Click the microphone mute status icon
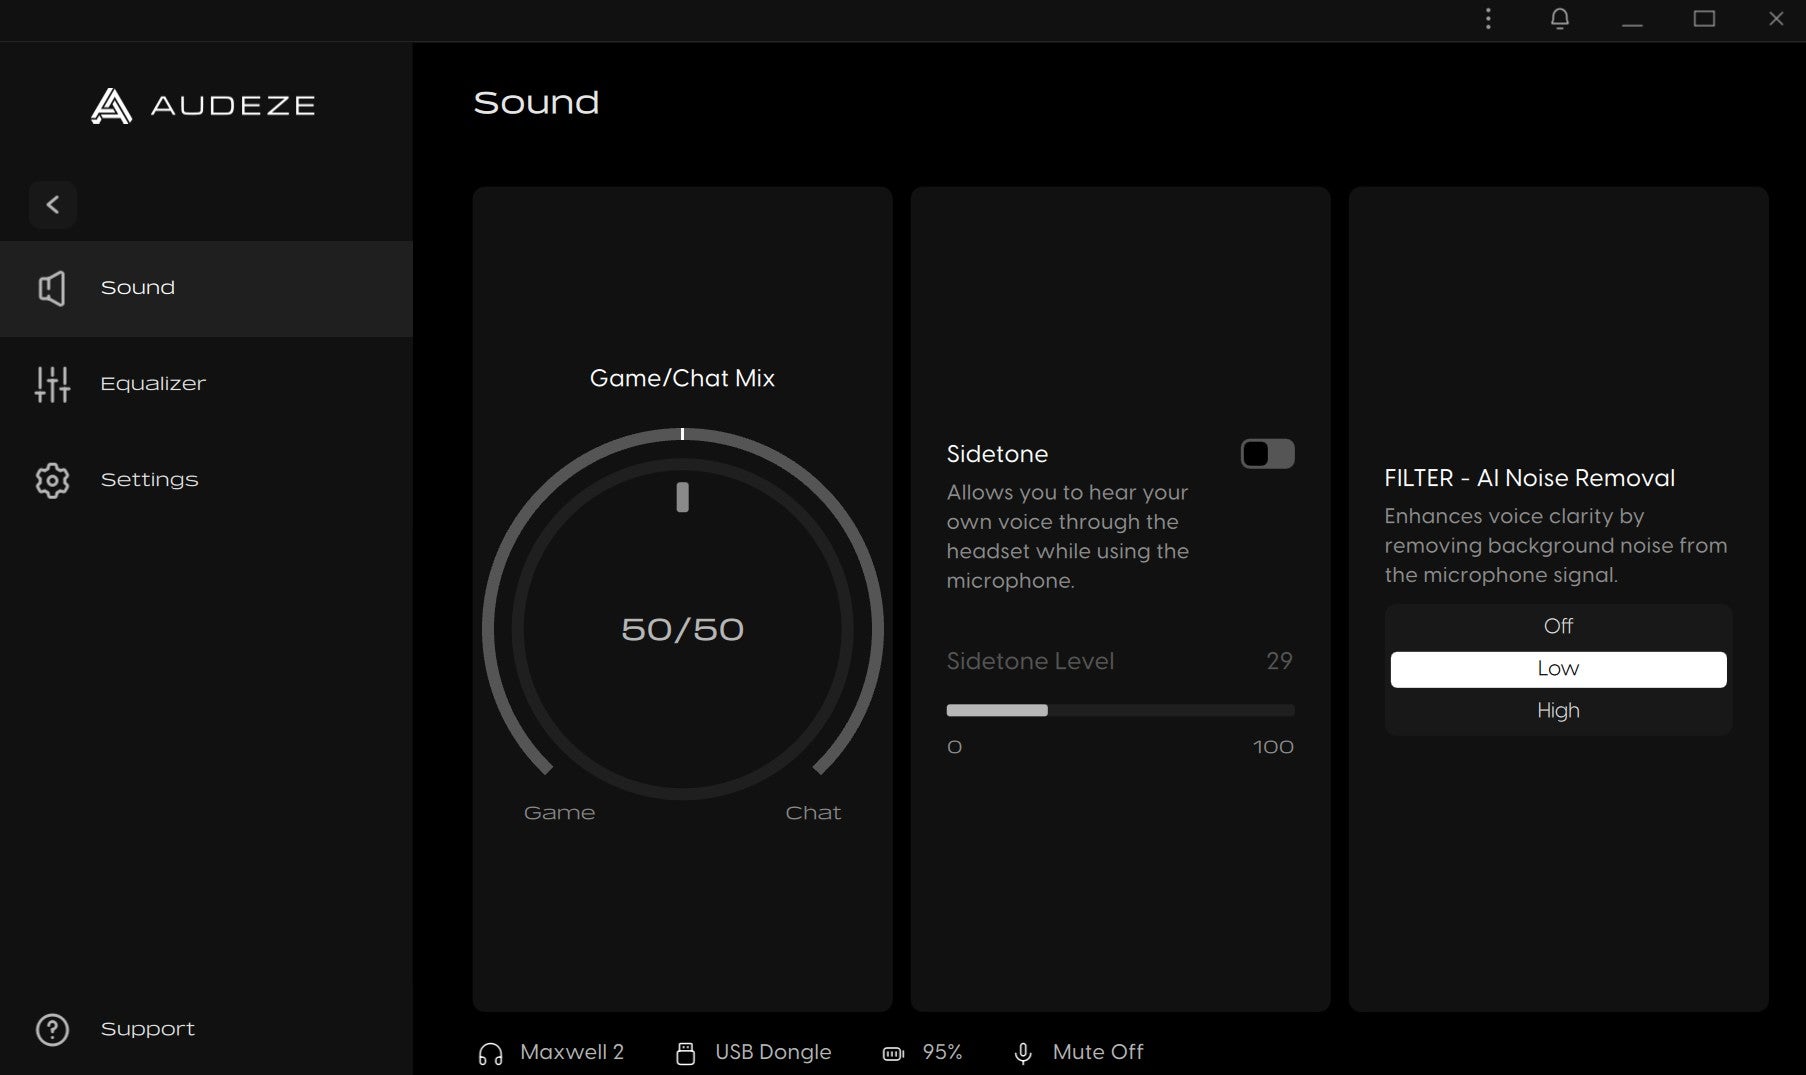The image size is (1806, 1075). tap(1023, 1054)
